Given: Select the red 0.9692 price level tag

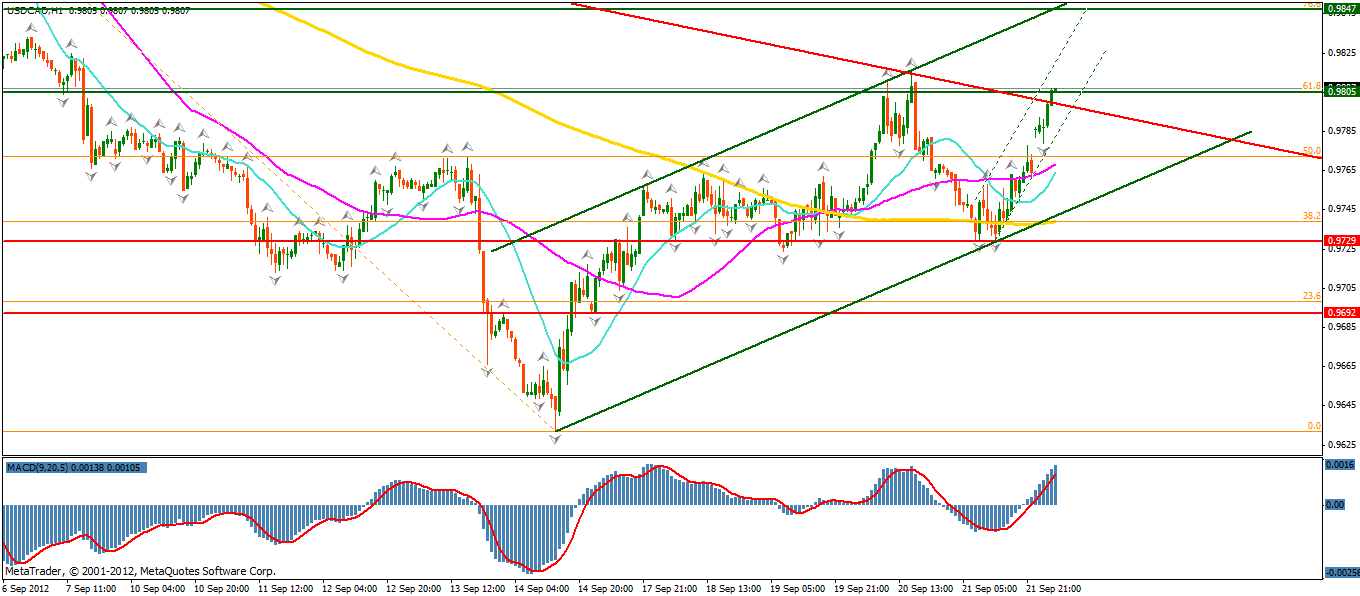Looking at the screenshot, I should pyautogui.click(x=1340, y=312).
